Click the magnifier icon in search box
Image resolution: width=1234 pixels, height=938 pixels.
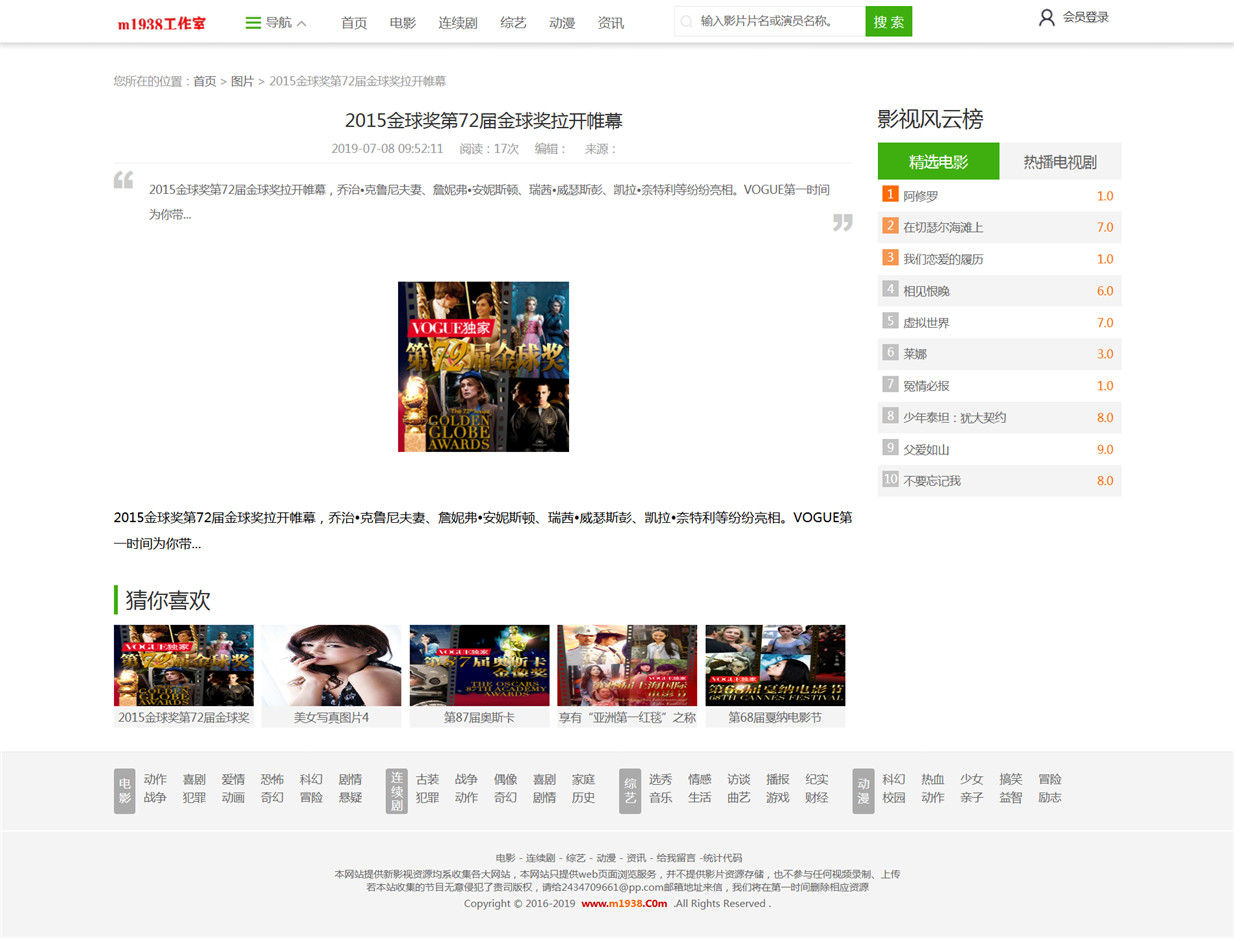686,21
